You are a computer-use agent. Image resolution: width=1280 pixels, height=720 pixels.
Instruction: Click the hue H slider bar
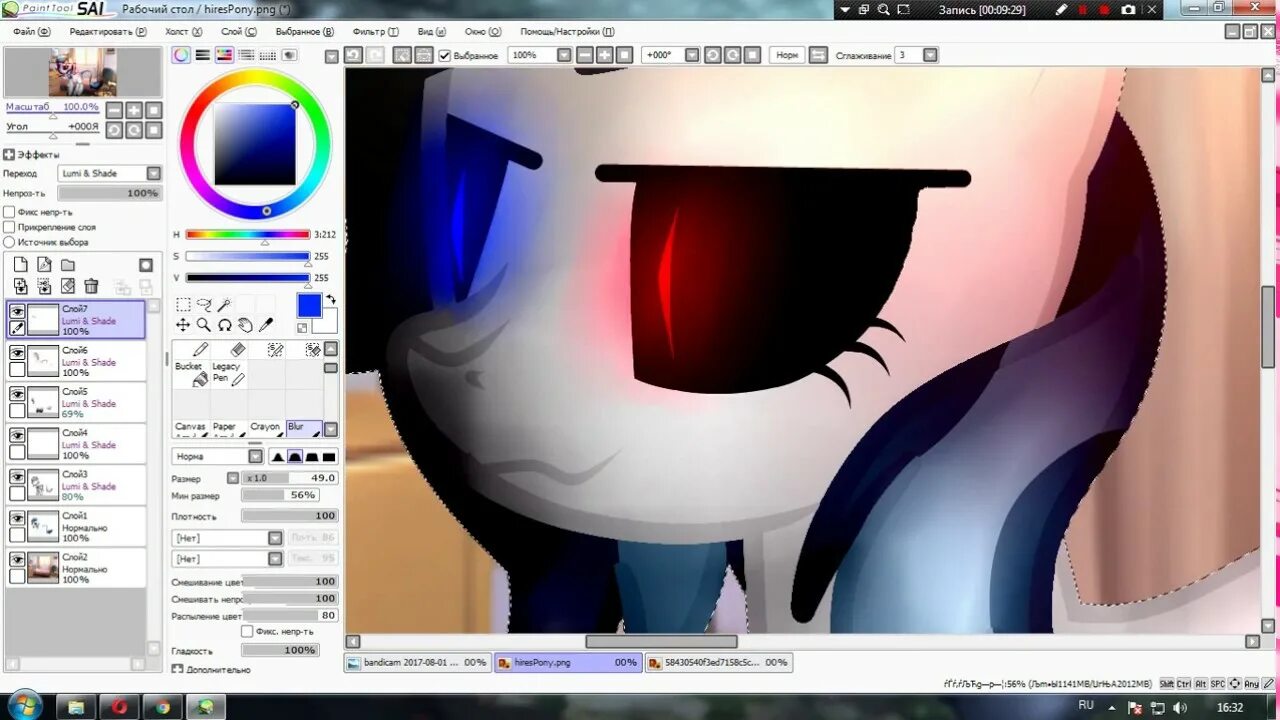[x=248, y=234]
